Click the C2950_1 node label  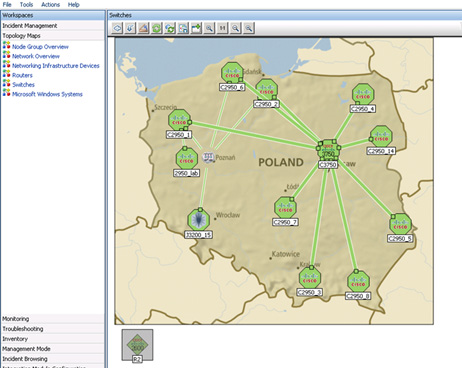179,135
